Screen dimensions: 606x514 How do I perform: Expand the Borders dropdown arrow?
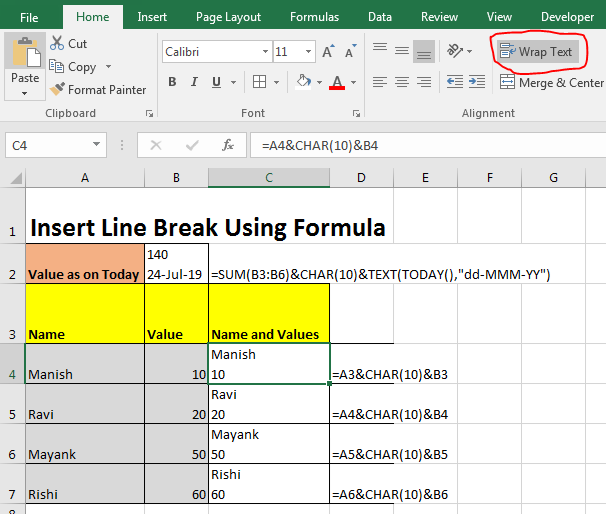pyautogui.click(x=276, y=82)
